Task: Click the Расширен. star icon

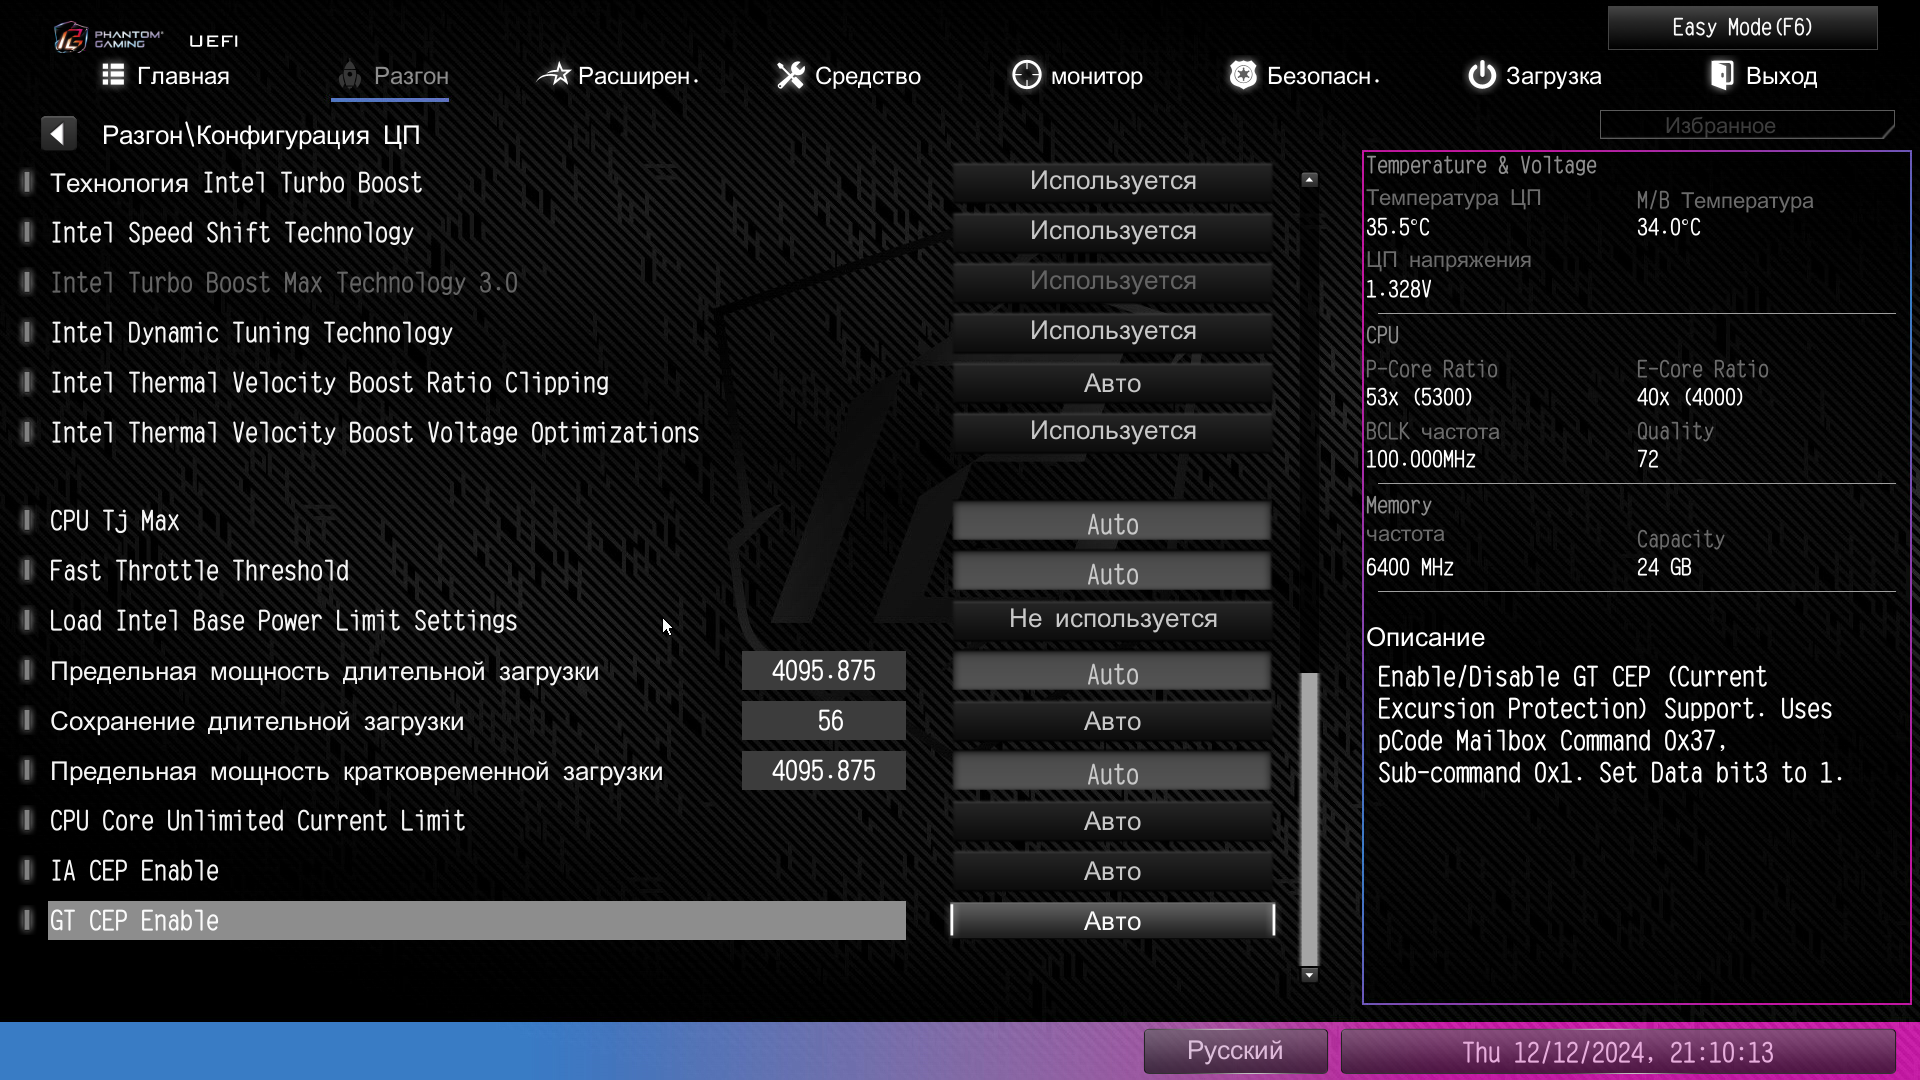Action: (x=553, y=75)
